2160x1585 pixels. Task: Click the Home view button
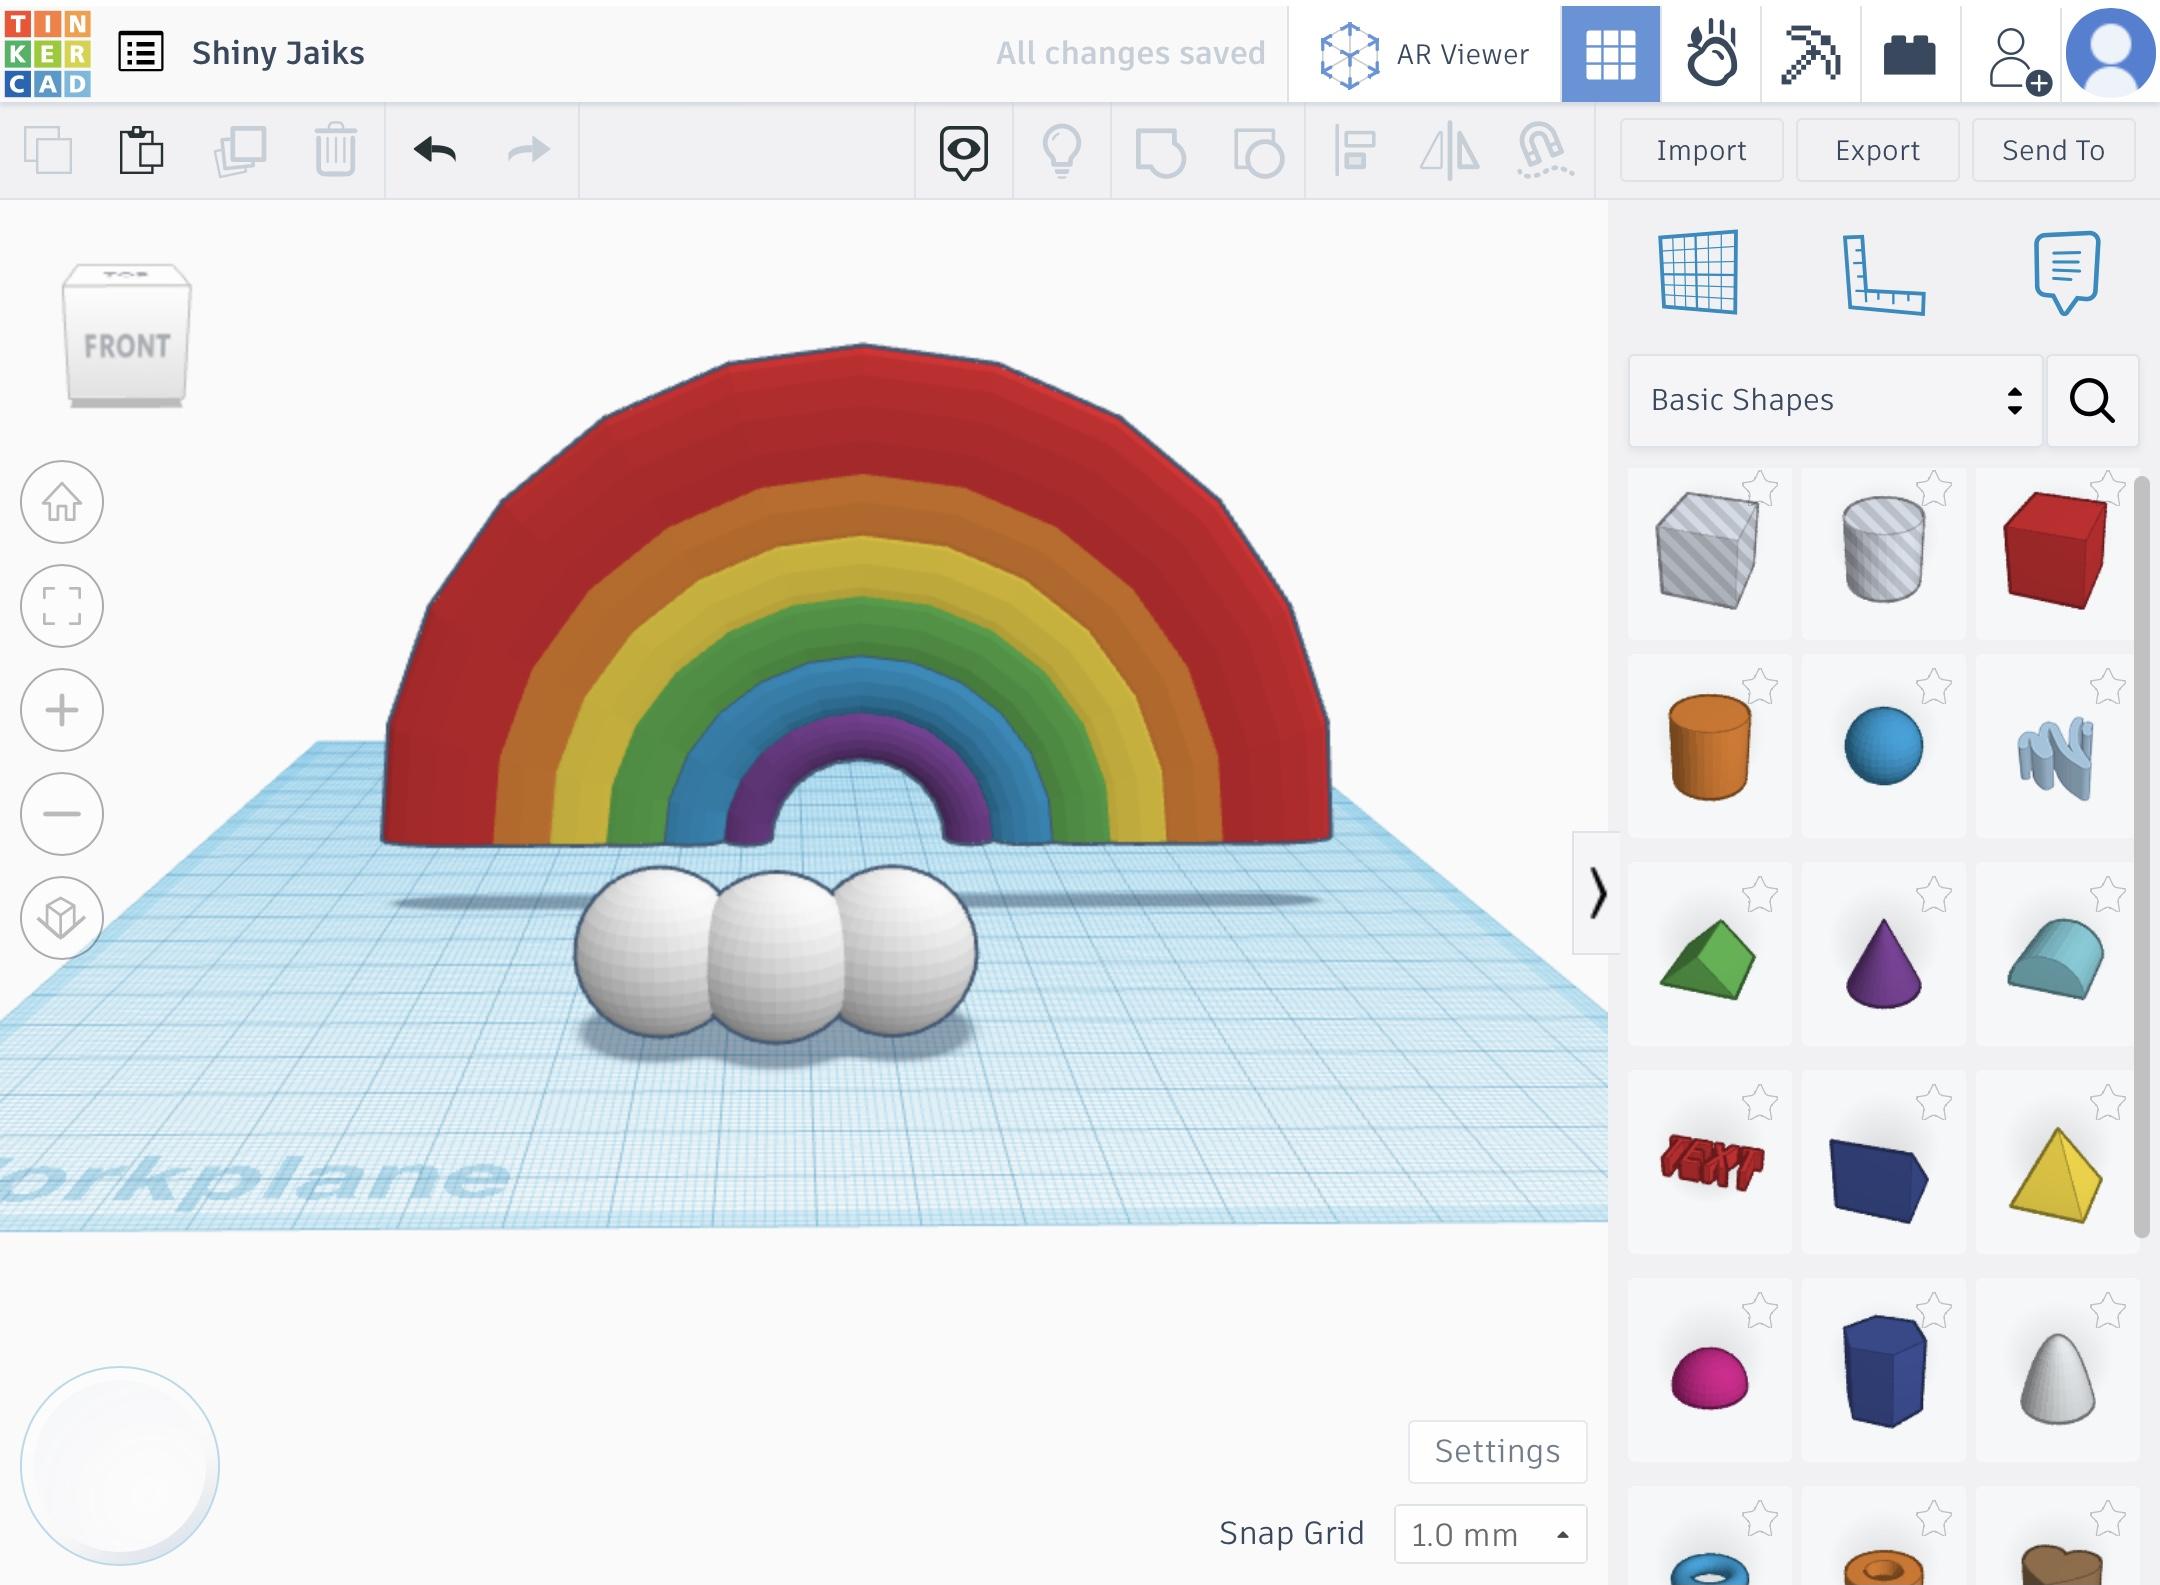(x=62, y=502)
